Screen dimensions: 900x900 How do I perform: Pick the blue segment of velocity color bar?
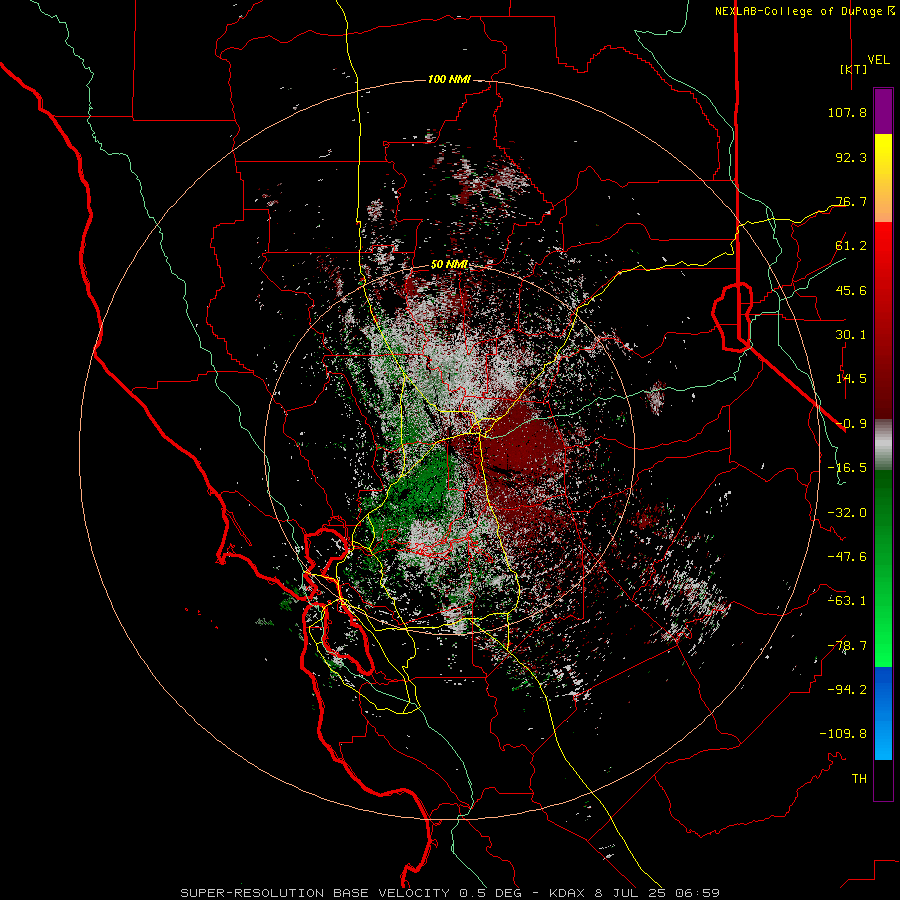pos(883,713)
